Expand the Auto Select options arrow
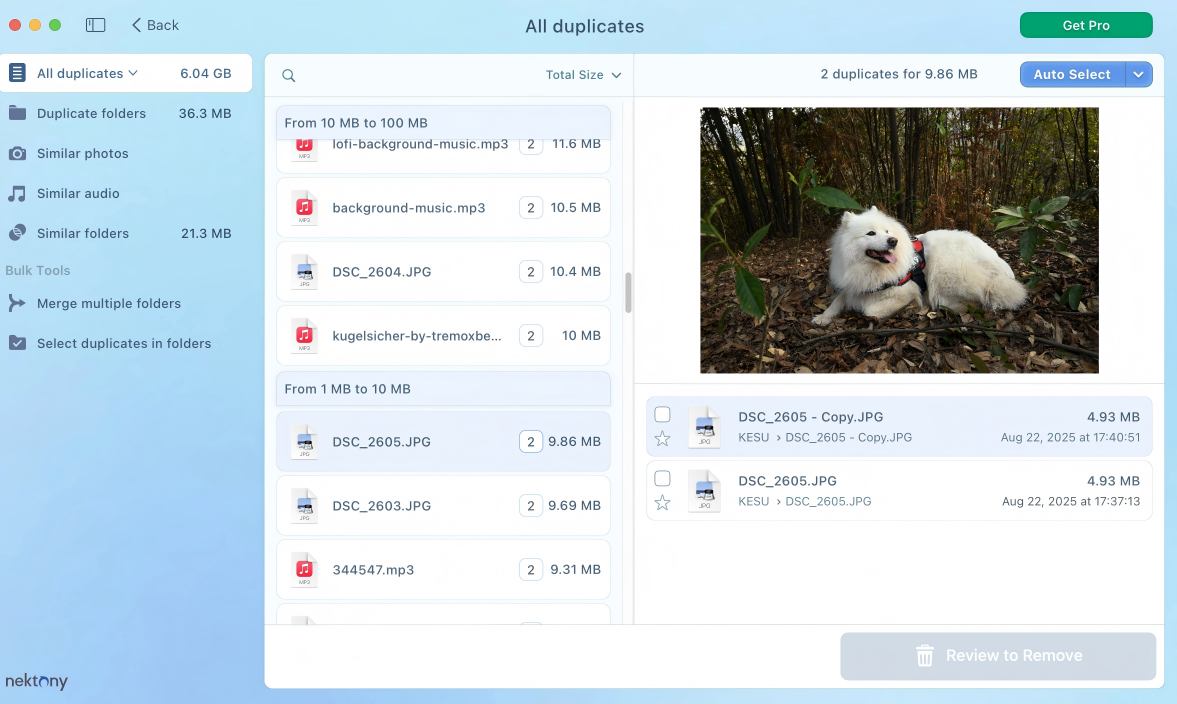Image resolution: width=1177 pixels, height=704 pixels. [1138, 74]
